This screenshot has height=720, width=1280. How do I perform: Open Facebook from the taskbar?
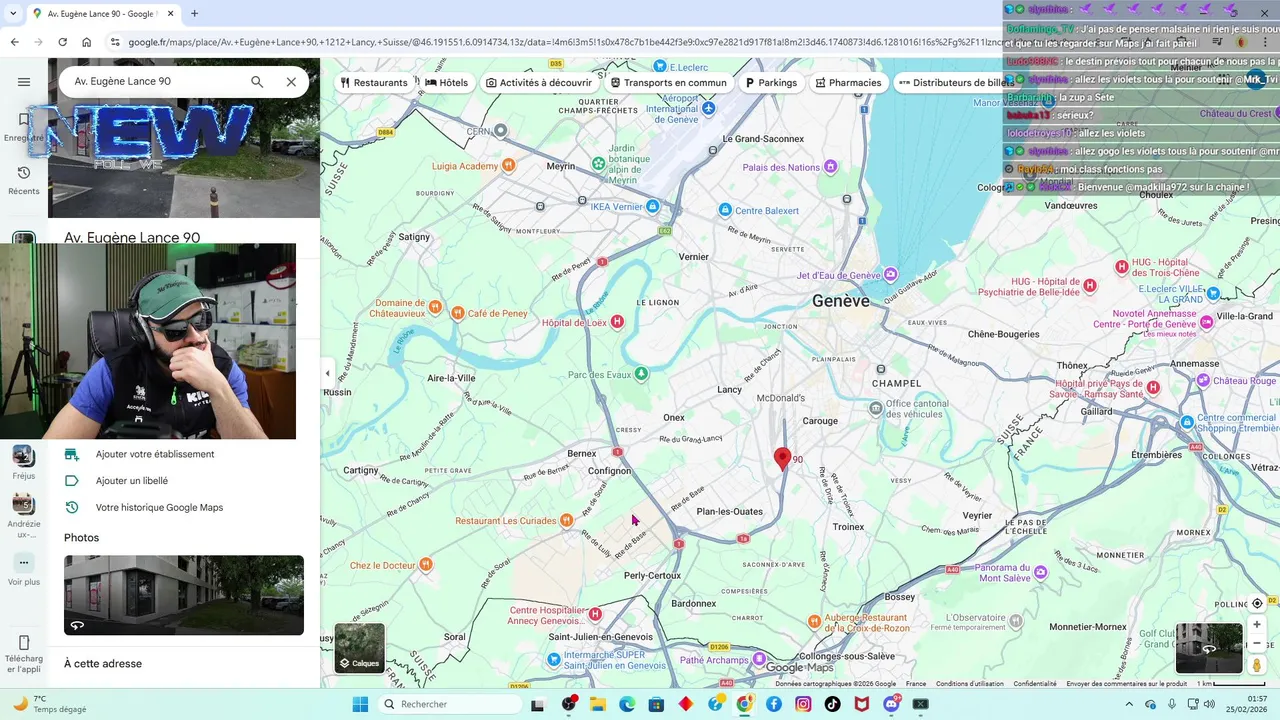(774, 704)
